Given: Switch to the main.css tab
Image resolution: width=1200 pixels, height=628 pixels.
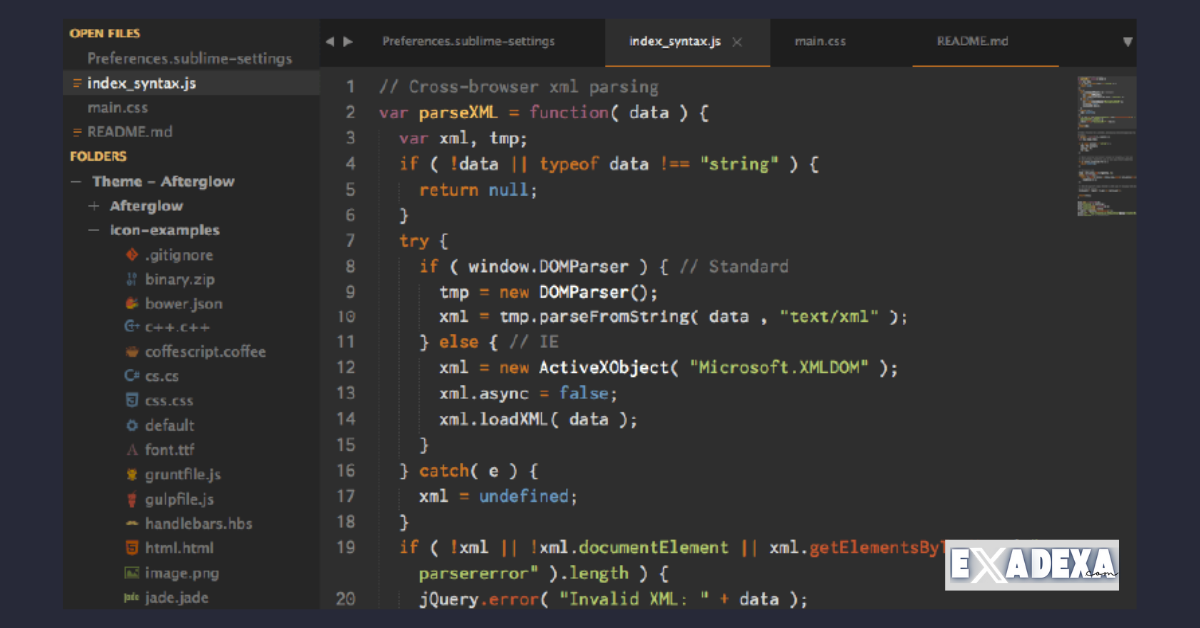Looking at the screenshot, I should click(x=820, y=42).
